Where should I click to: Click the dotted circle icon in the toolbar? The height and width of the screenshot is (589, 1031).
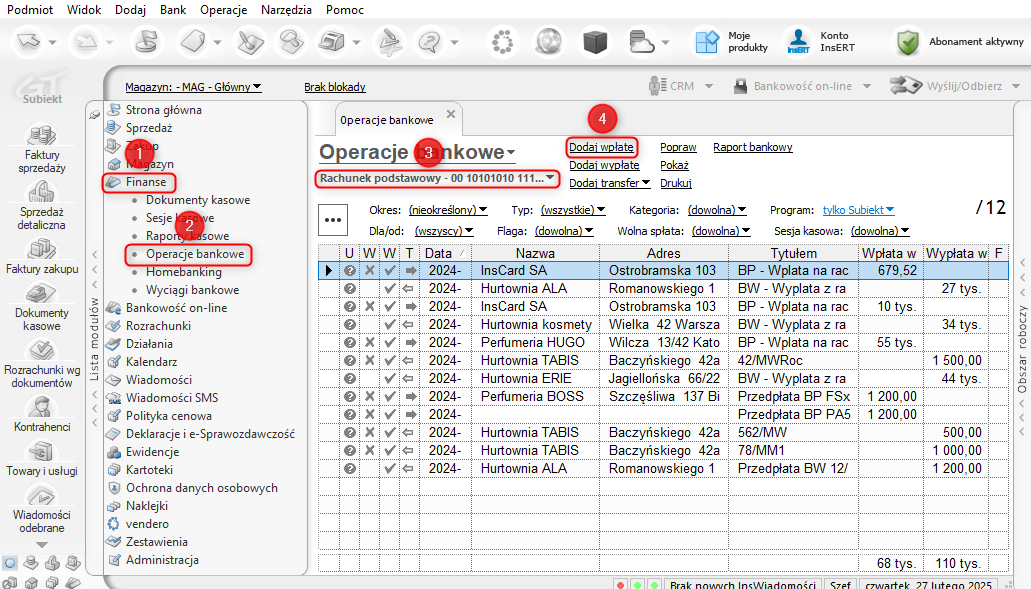[502, 42]
